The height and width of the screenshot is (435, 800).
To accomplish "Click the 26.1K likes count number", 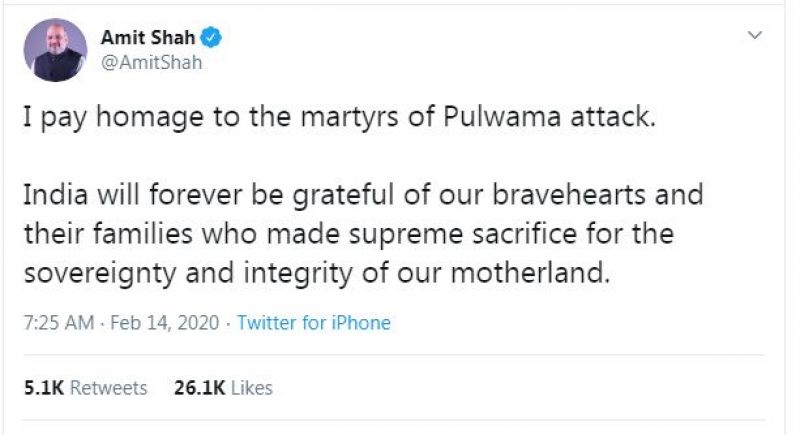I will pyautogui.click(x=197, y=387).
